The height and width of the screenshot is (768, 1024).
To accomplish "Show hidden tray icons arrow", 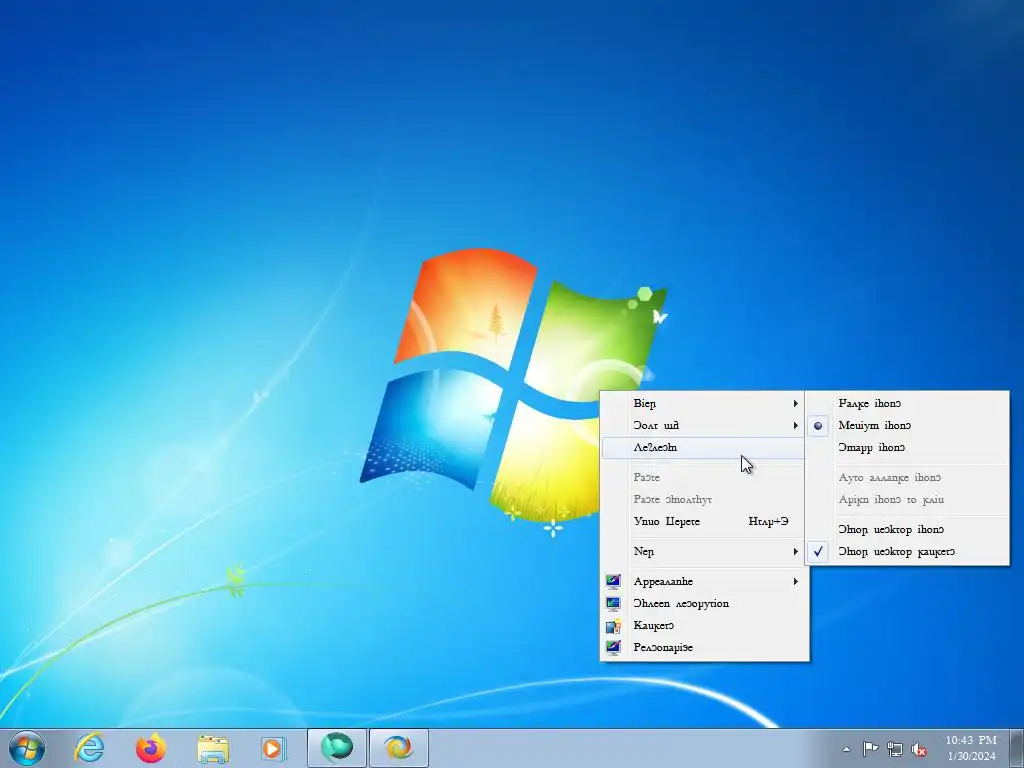I will tap(846, 749).
